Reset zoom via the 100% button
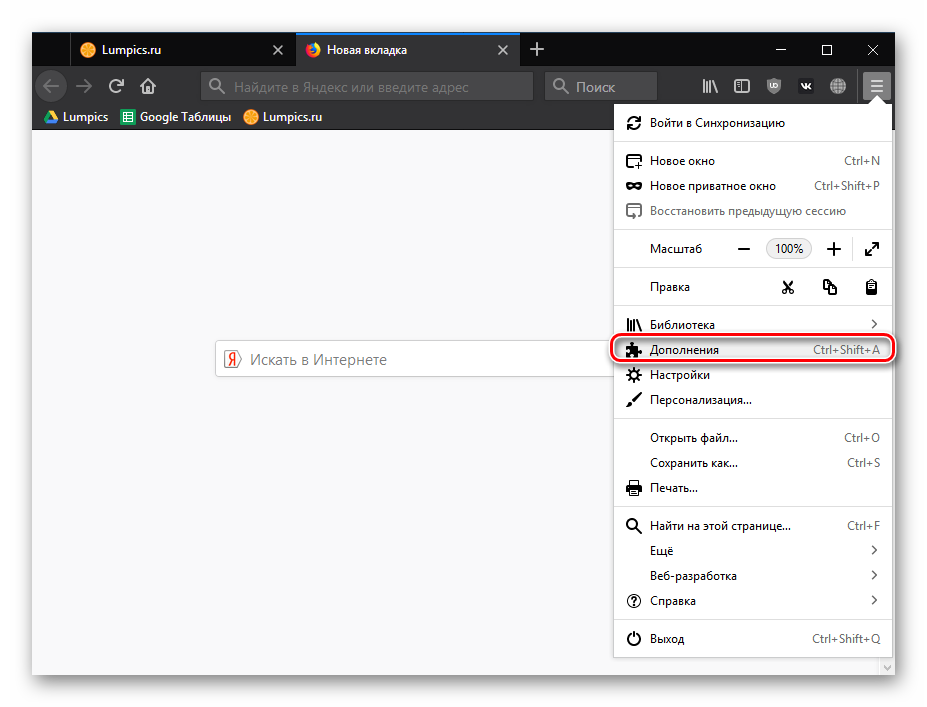The image size is (927, 707). [x=789, y=249]
